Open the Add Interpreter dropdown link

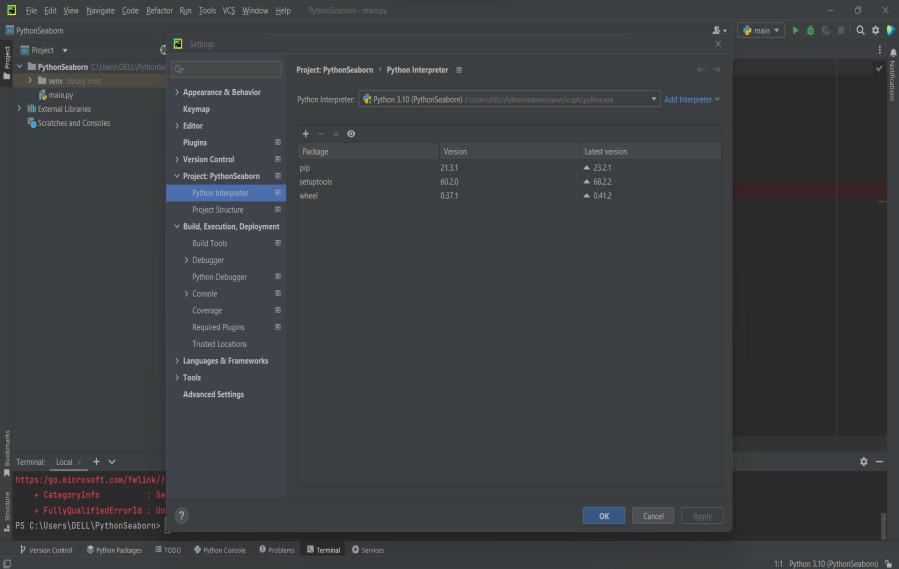click(x=691, y=100)
